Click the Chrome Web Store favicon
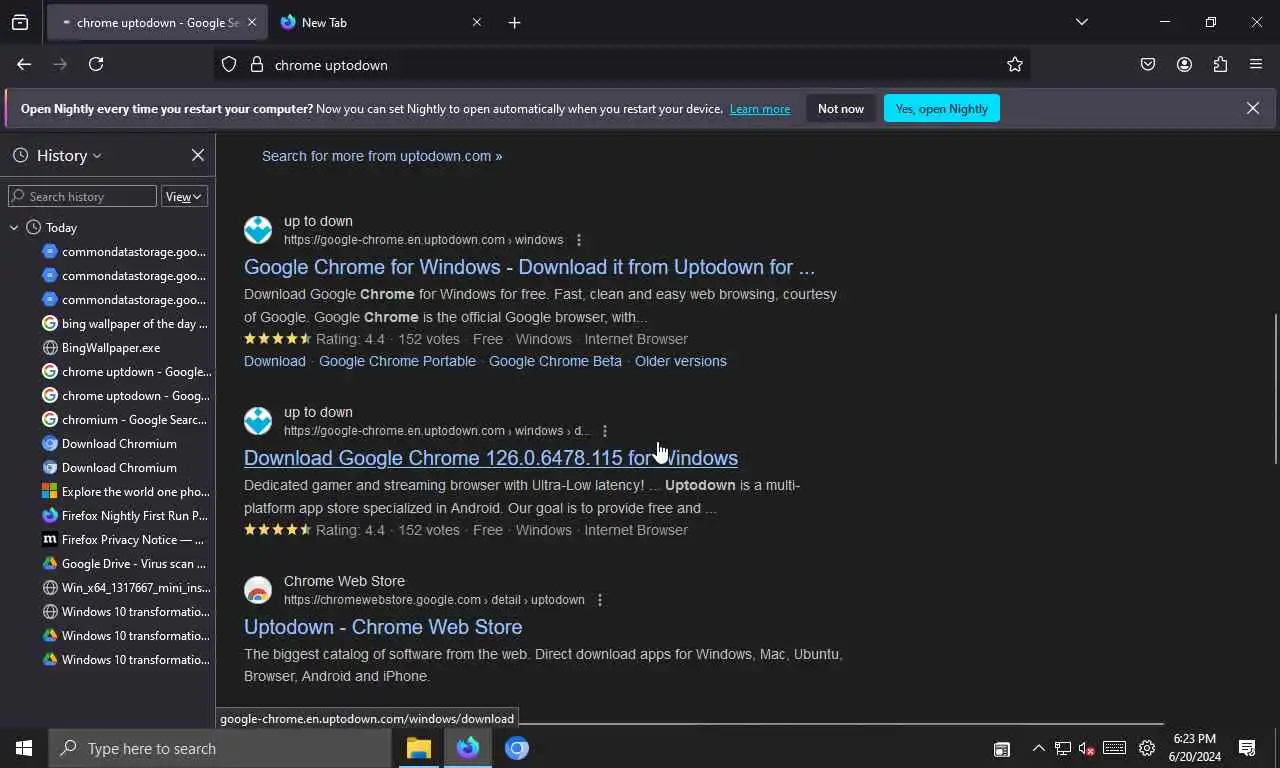The height and width of the screenshot is (768, 1280). pyautogui.click(x=258, y=590)
